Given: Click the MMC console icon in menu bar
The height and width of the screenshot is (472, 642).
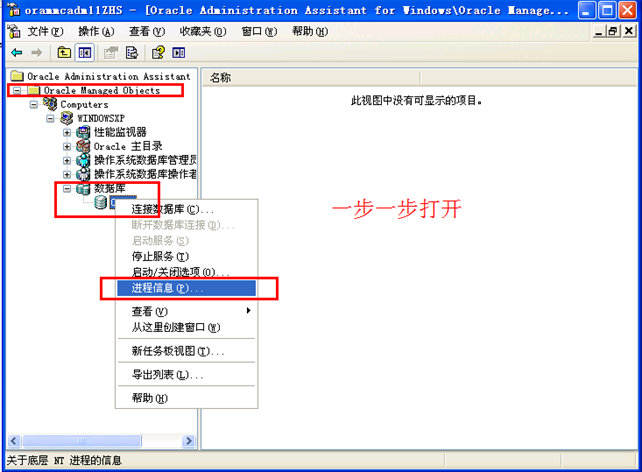Looking at the screenshot, I should tap(14, 31).
